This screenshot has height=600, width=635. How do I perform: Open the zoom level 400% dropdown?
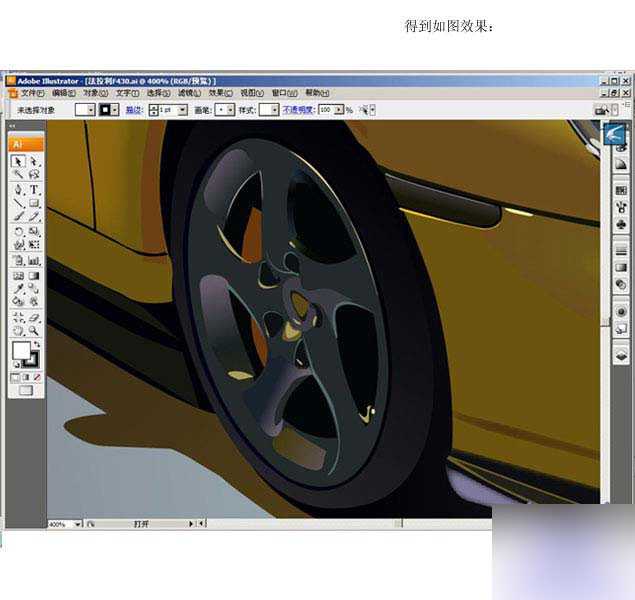[x=77, y=524]
